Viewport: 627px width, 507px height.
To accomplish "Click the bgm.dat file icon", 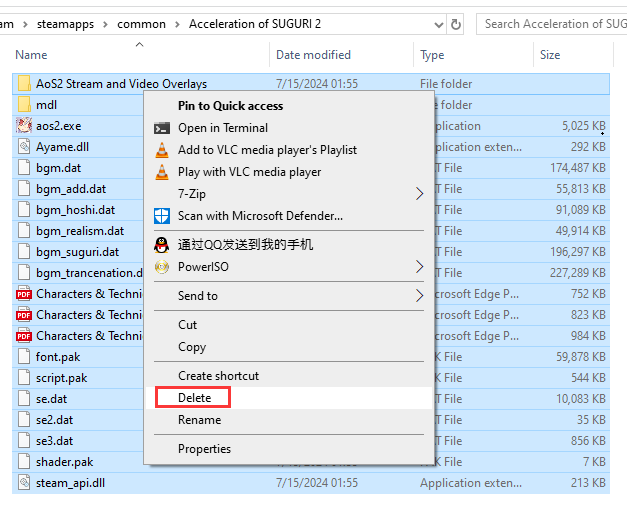I will (24, 168).
